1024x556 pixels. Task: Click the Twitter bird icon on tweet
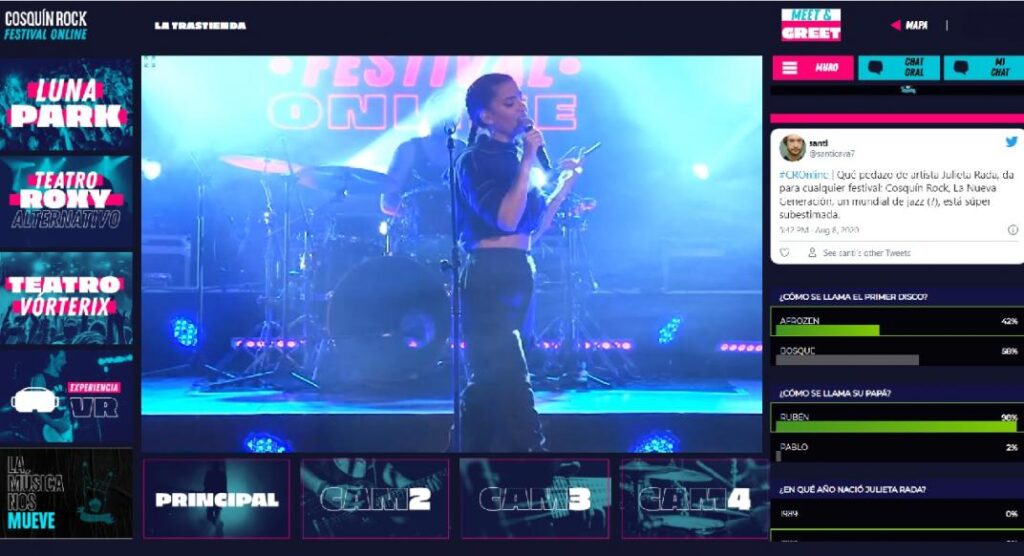click(x=1011, y=142)
